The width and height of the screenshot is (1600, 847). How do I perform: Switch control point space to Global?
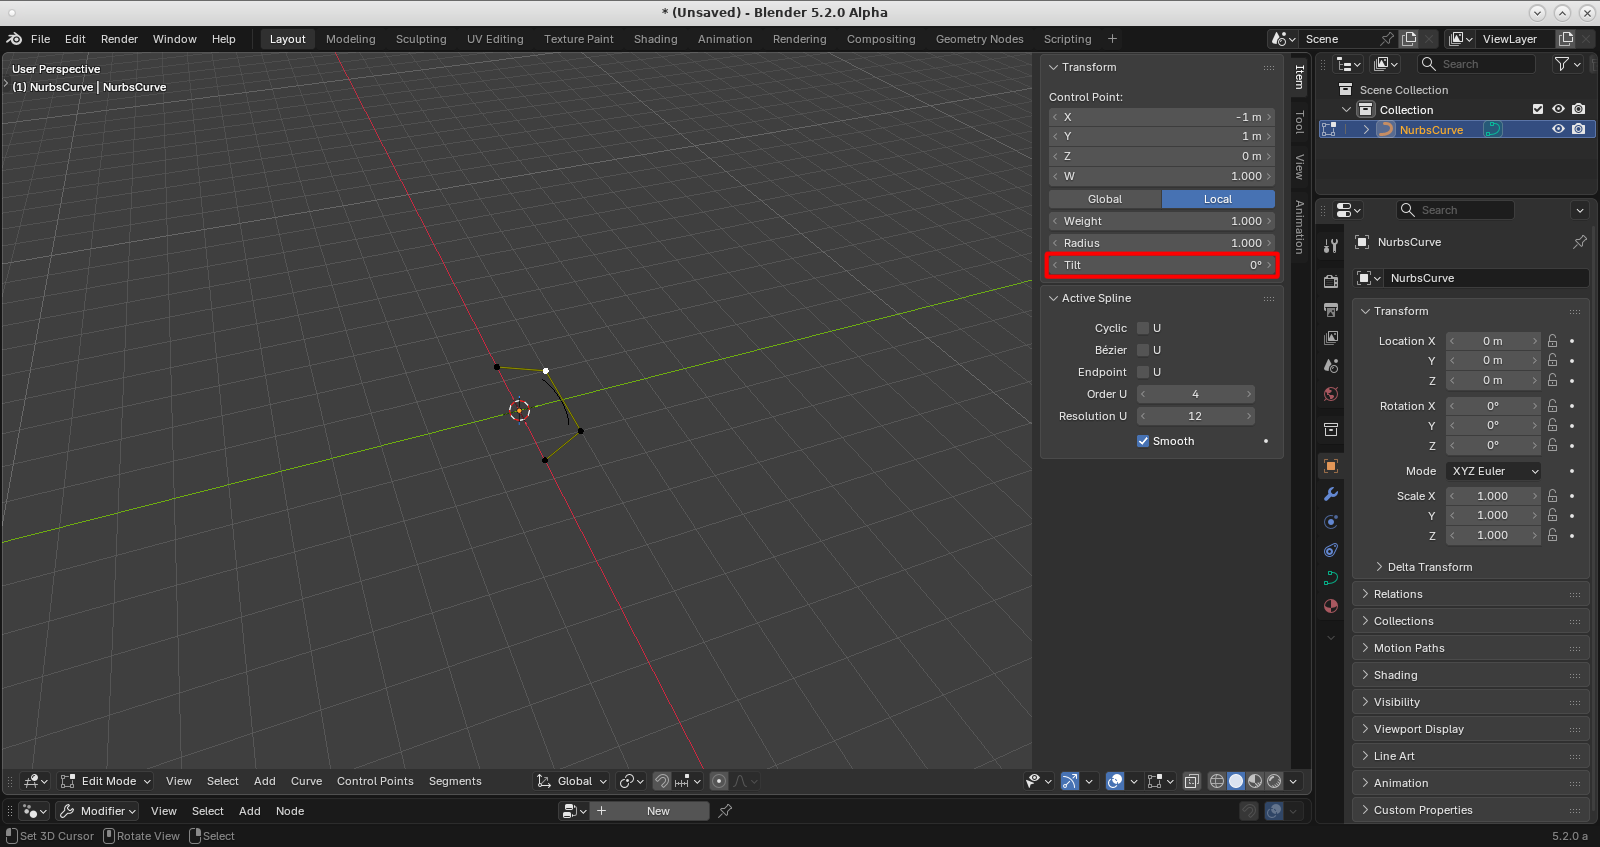pos(1105,199)
